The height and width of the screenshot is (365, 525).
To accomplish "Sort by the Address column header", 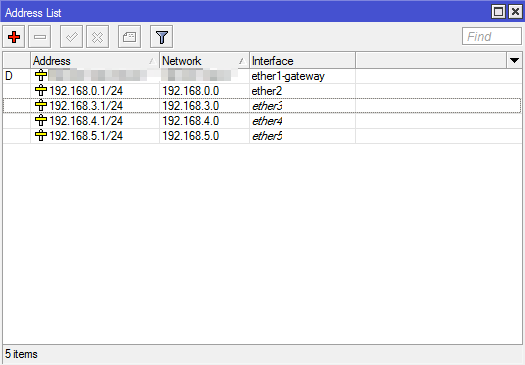I will [x=95, y=61].
